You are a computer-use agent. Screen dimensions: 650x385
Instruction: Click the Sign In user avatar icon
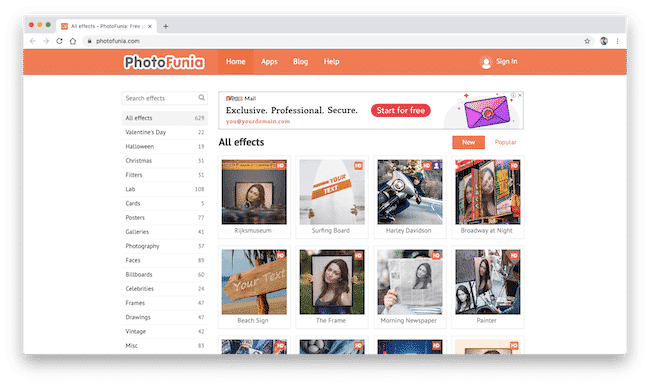tap(486, 62)
